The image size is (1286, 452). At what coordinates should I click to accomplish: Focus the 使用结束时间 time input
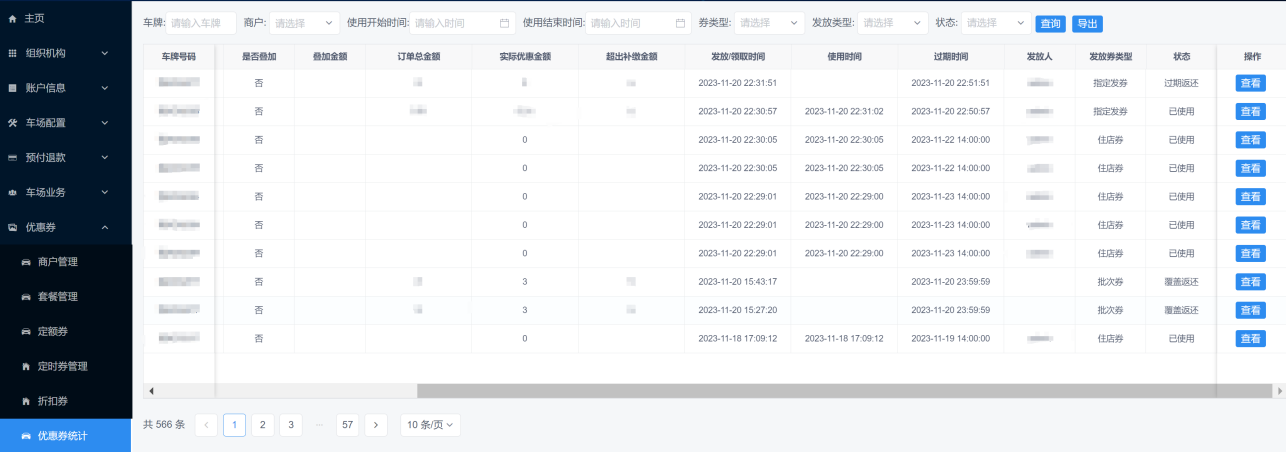point(638,23)
